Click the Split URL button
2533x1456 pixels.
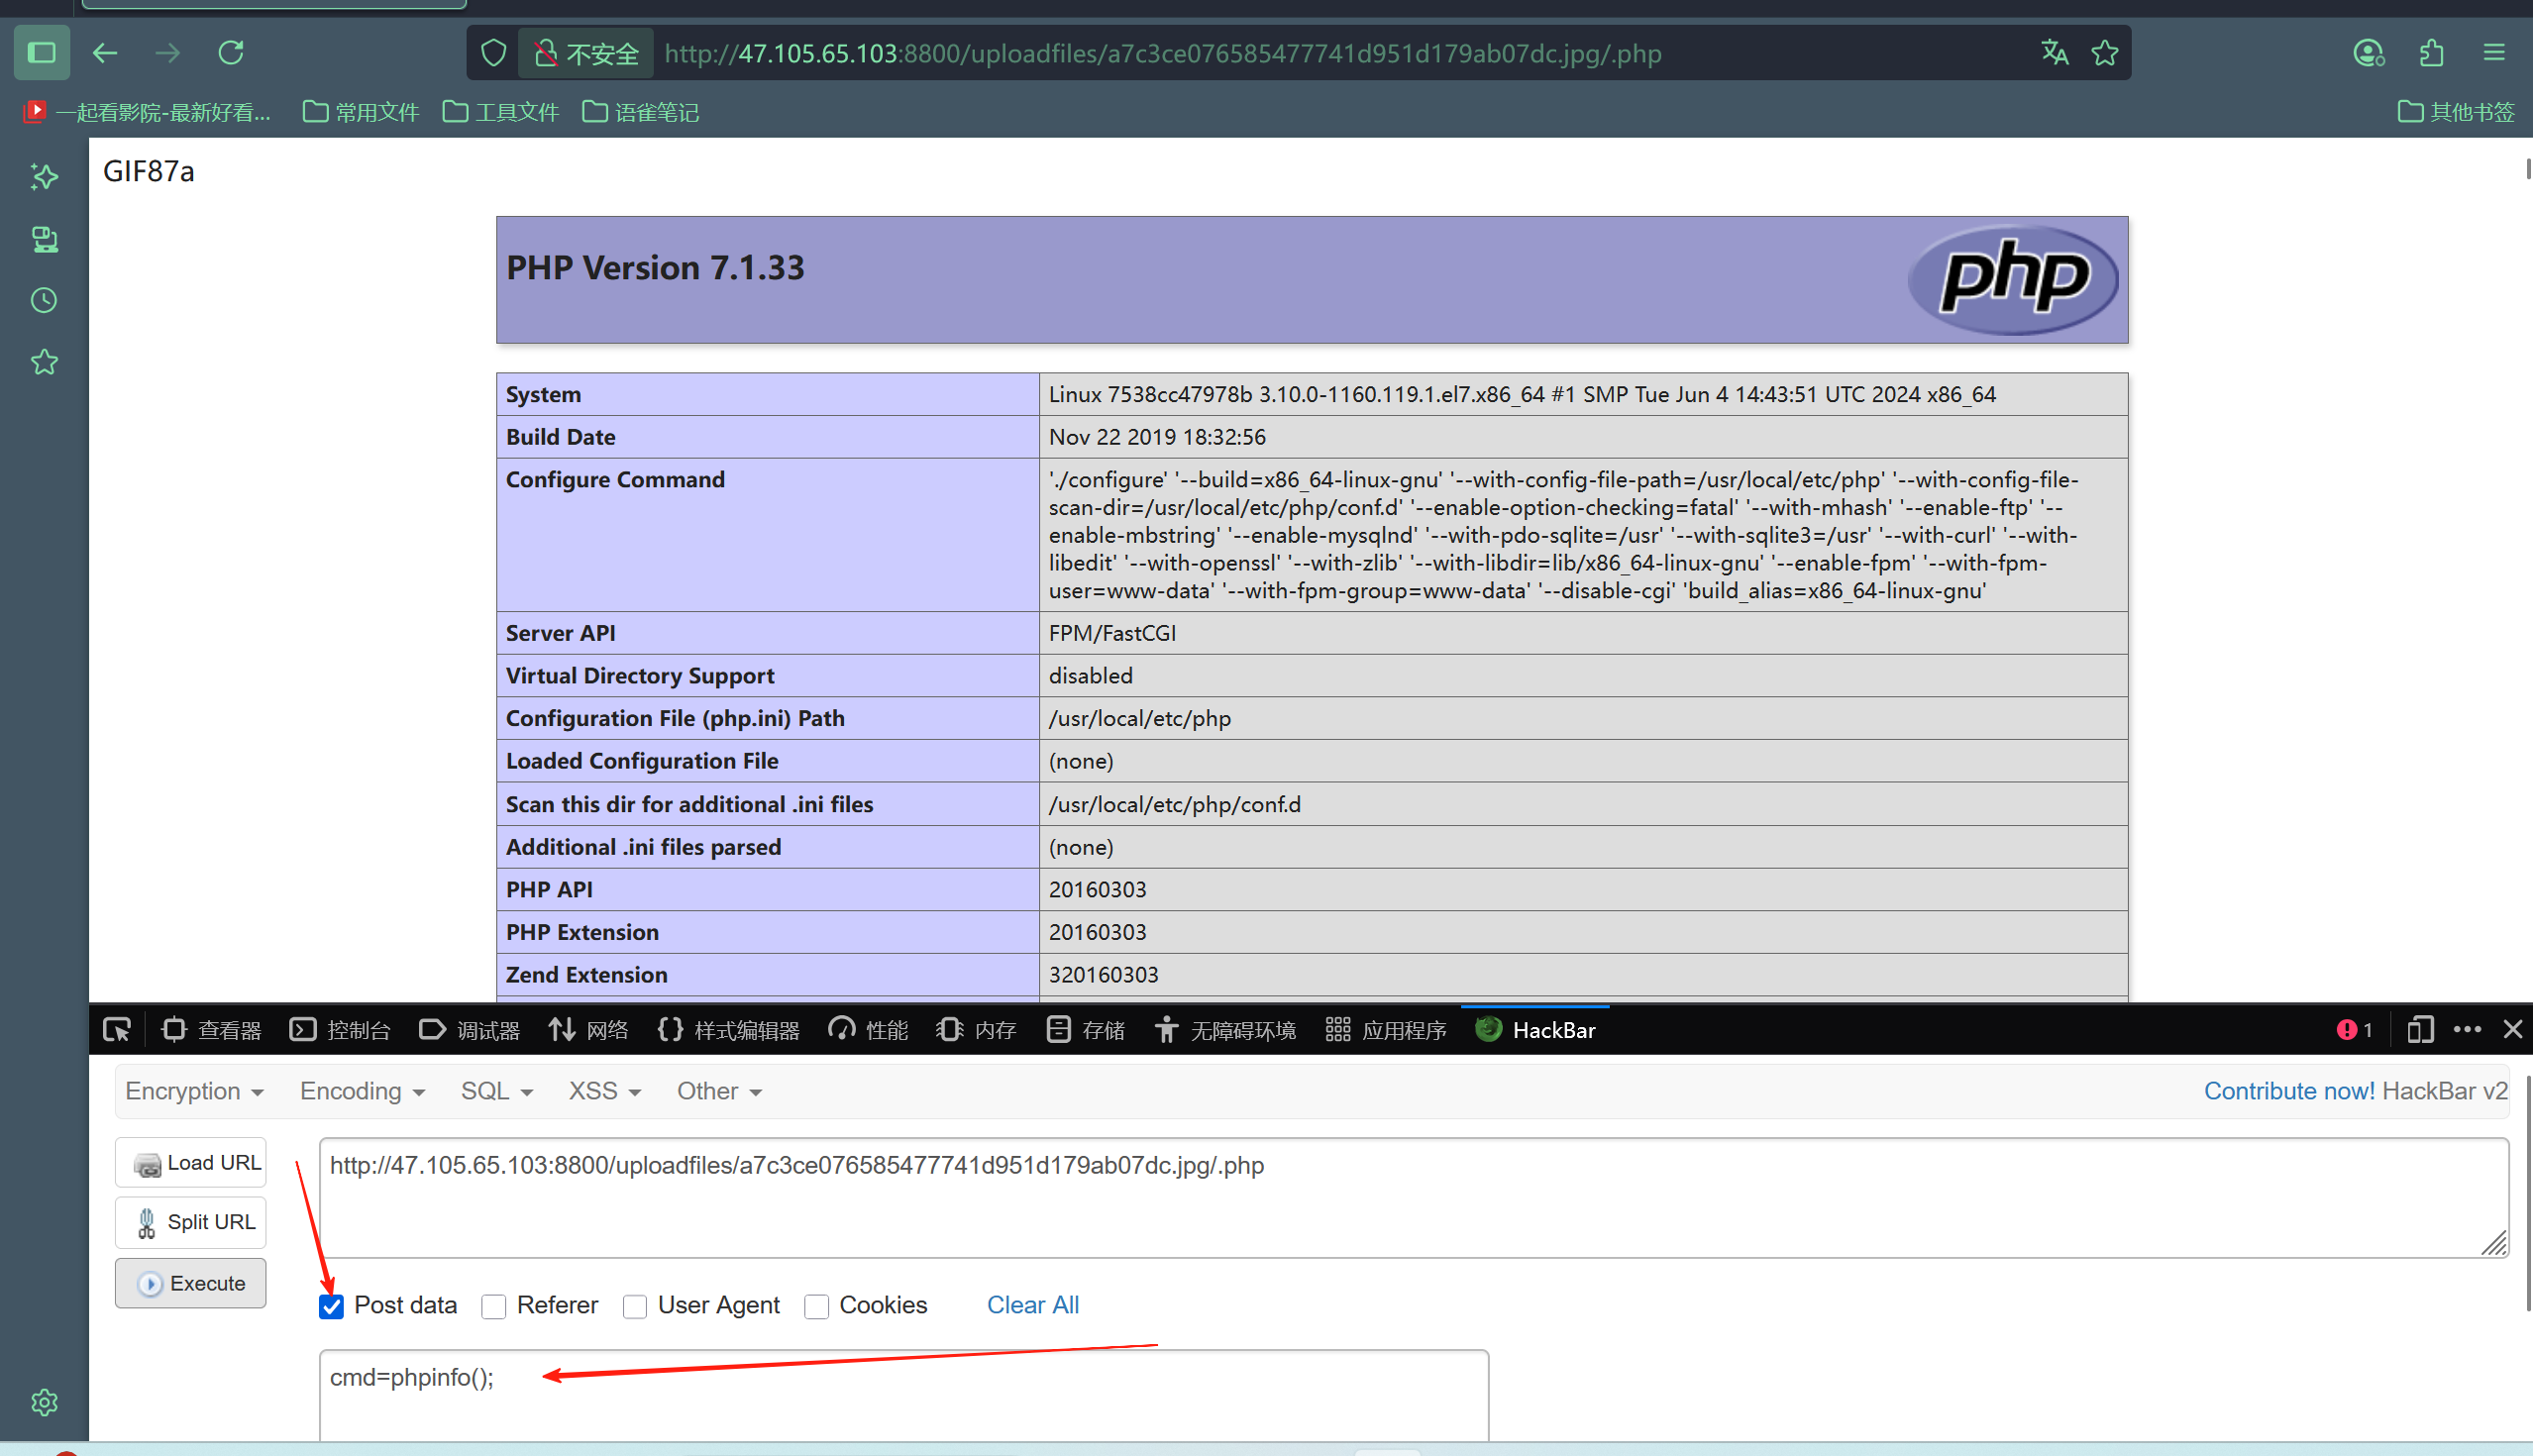[190, 1222]
